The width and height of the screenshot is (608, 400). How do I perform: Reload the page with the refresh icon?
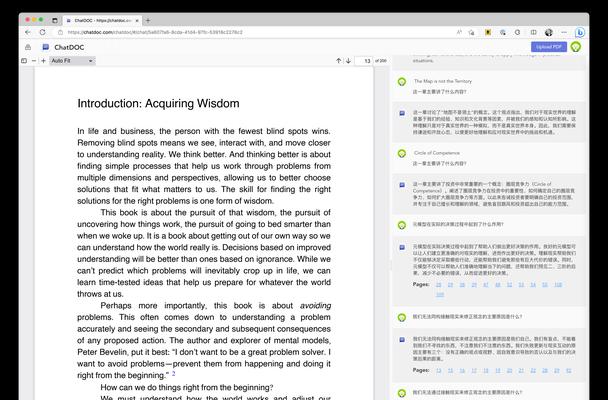click(x=42, y=32)
